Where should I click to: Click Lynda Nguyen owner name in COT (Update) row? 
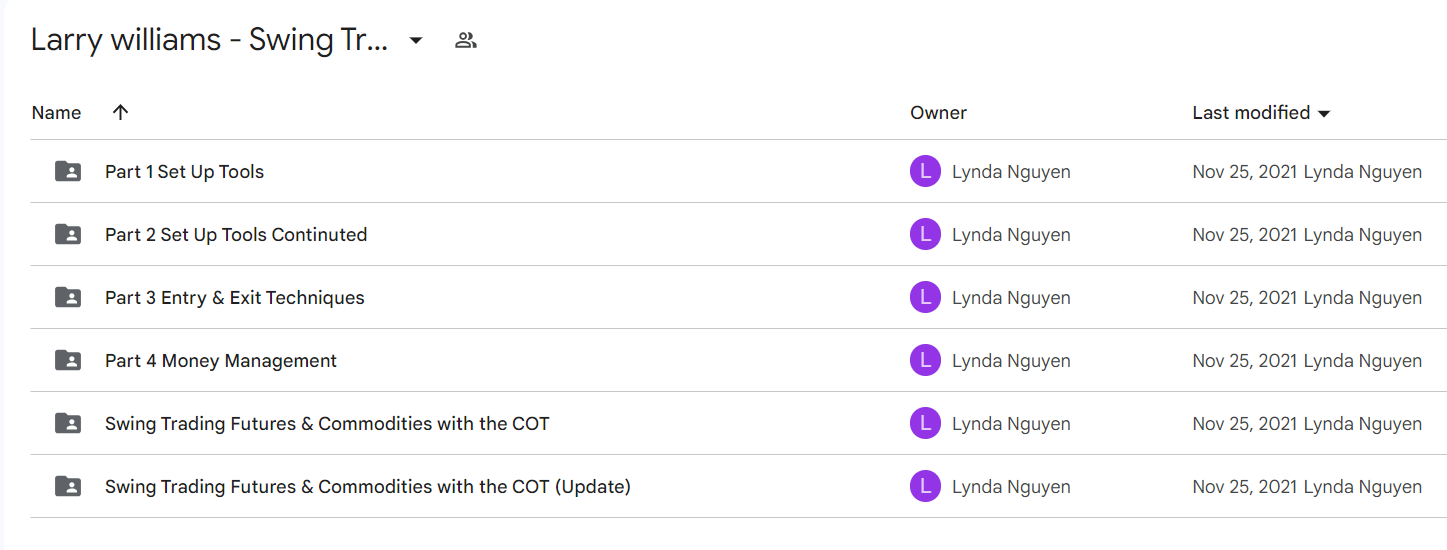click(1011, 487)
